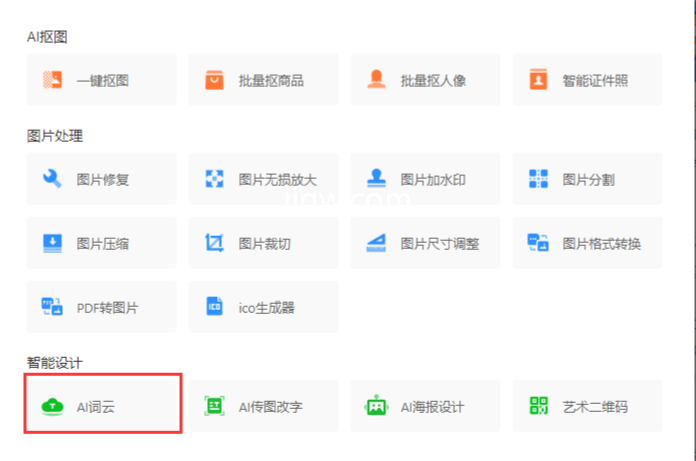The height and width of the screenshot is (461, 696).
Task: Click the ico生成器 icon
Action: point(214,307)
